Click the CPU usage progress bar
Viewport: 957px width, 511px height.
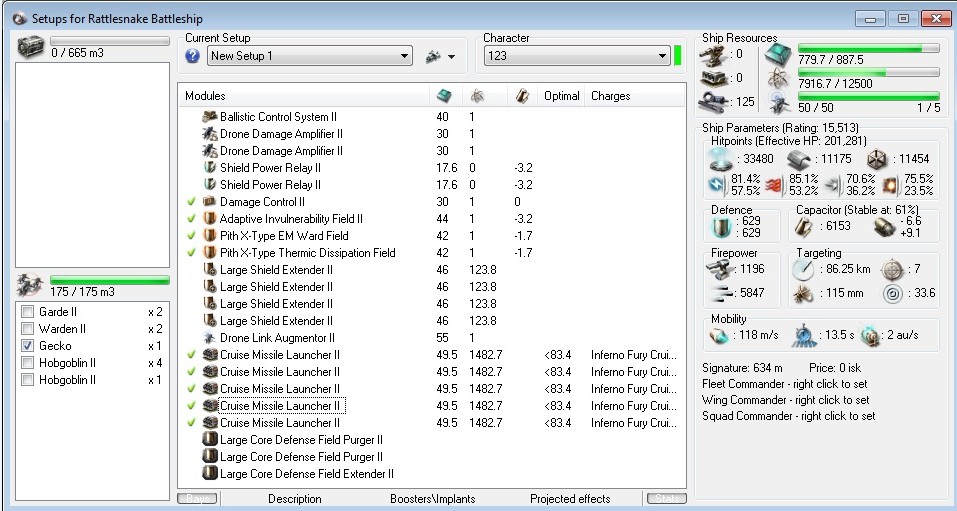pyautogui.click(x=869, y=49)
